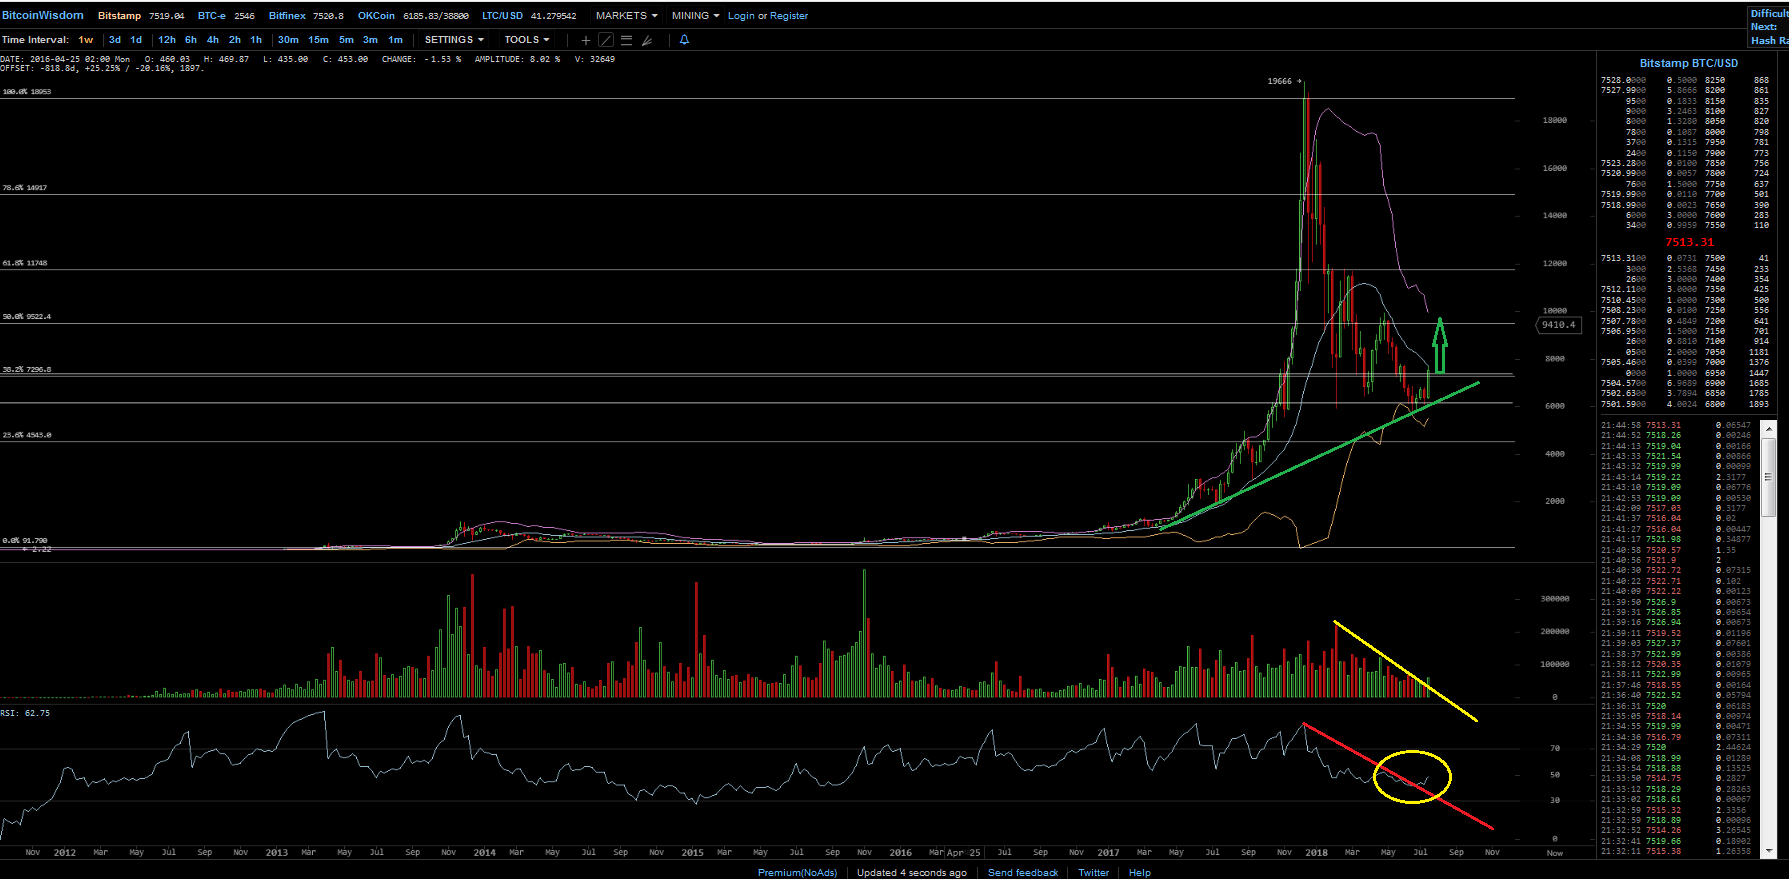Open the price alert bell

pos(684,40)
